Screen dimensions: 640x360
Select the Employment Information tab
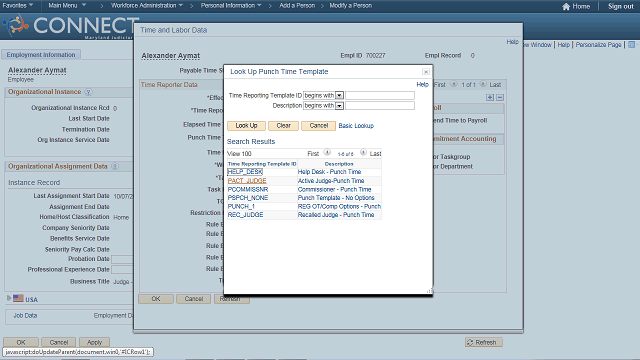click(x=41, y=55)
